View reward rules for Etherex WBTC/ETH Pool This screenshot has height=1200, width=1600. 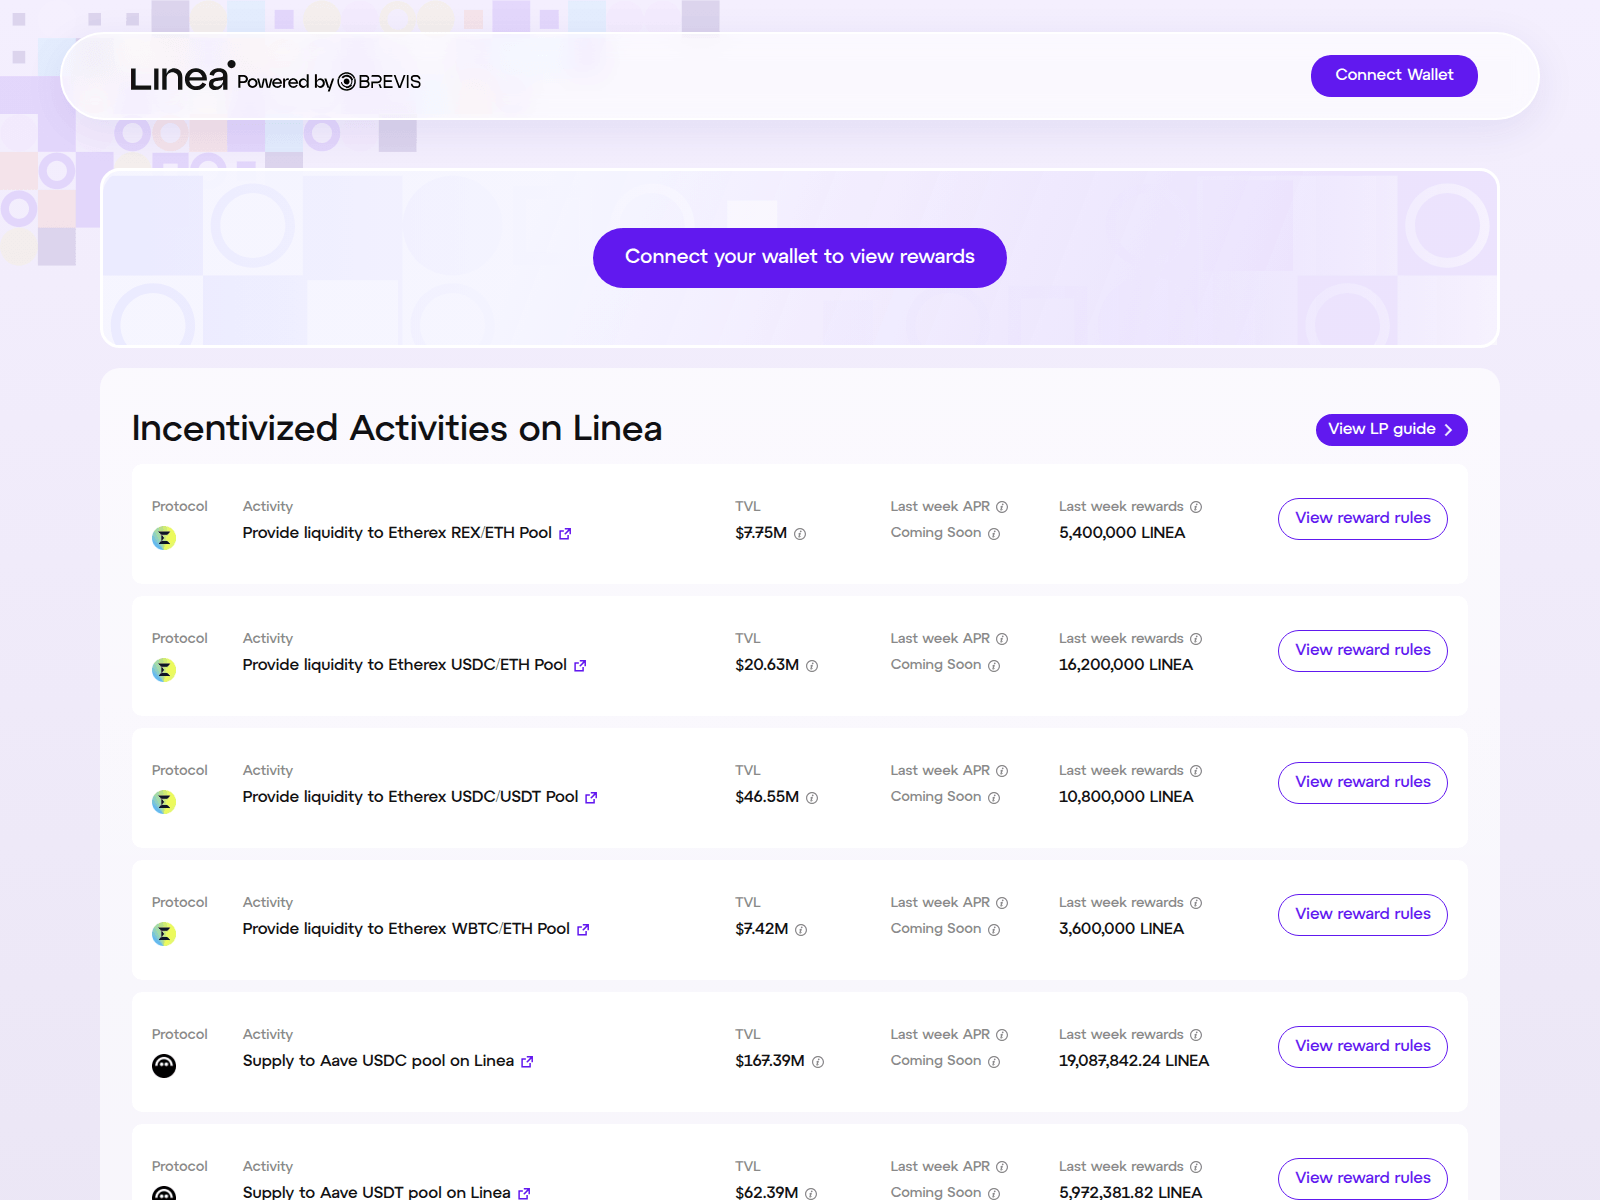pos(1363,915)
